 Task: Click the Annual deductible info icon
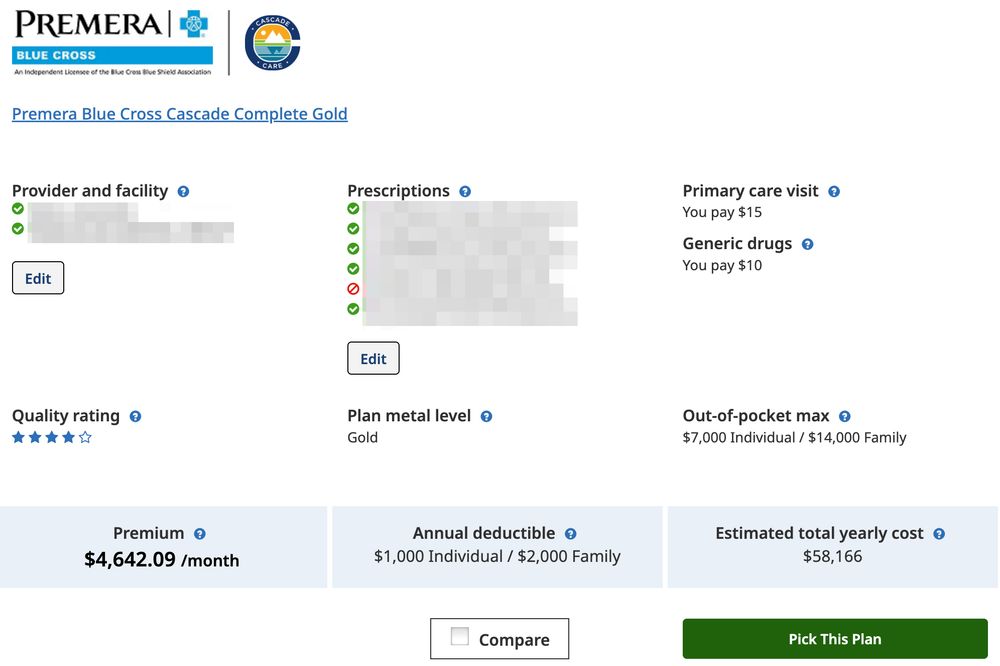(x=570, y=533)
